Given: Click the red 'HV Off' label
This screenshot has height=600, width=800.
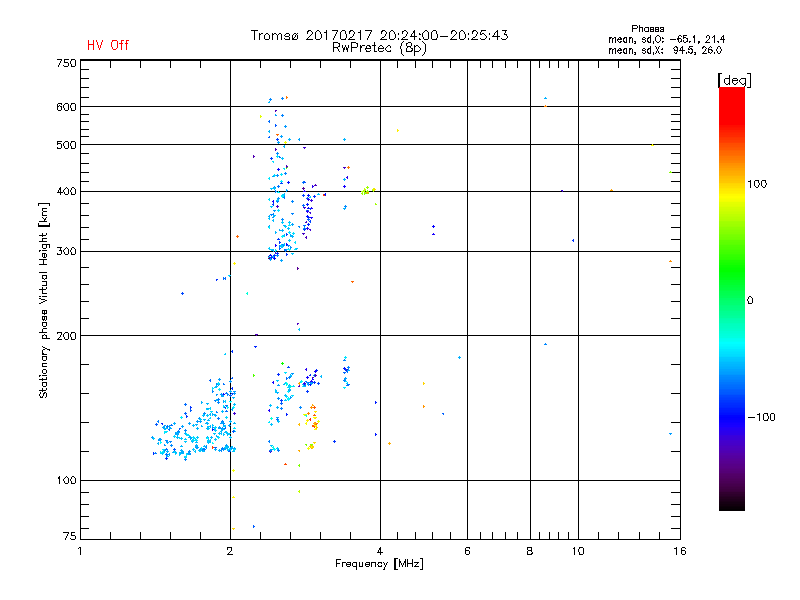Looking at the screenshot, I should 108,45.
